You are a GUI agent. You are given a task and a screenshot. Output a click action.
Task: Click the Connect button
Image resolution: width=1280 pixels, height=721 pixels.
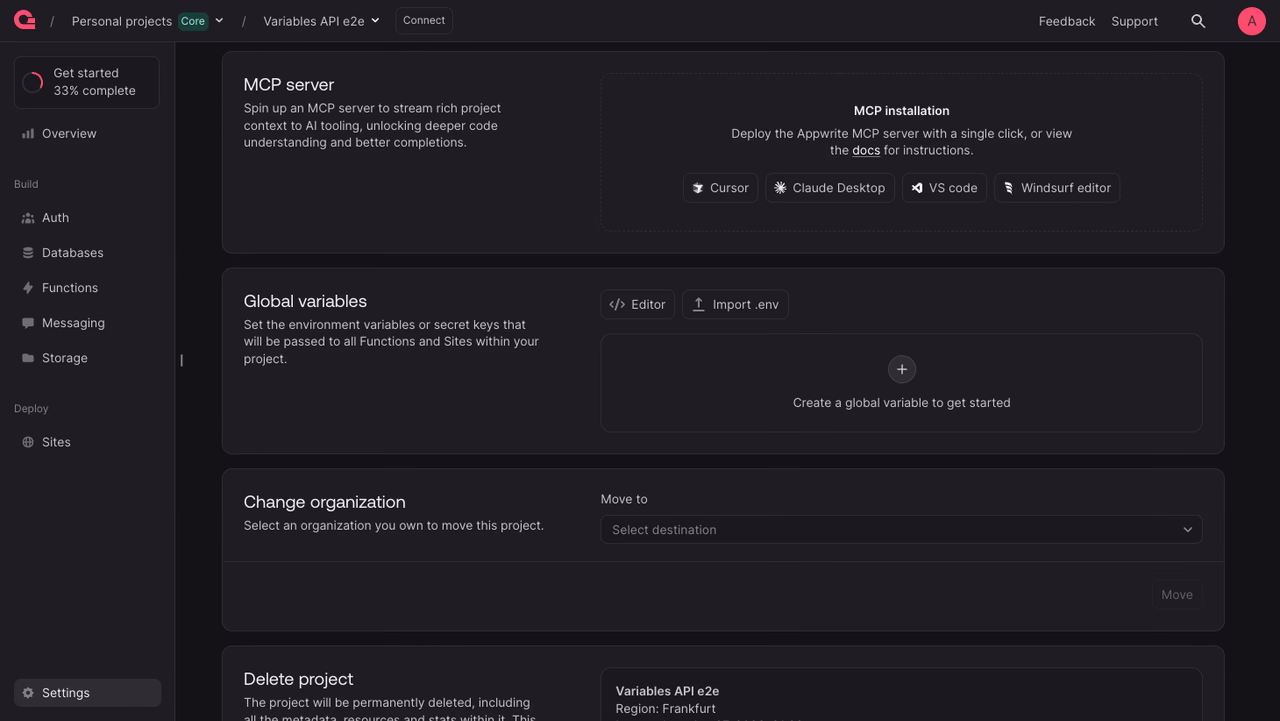point(424,21)
